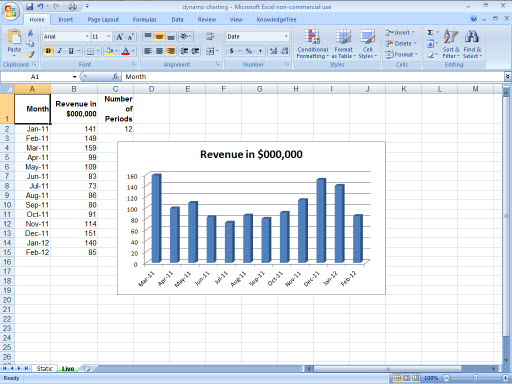Click the AutoSum sigma icon
This screenshot has width=512, height=384.
click(x=430, y=33)
